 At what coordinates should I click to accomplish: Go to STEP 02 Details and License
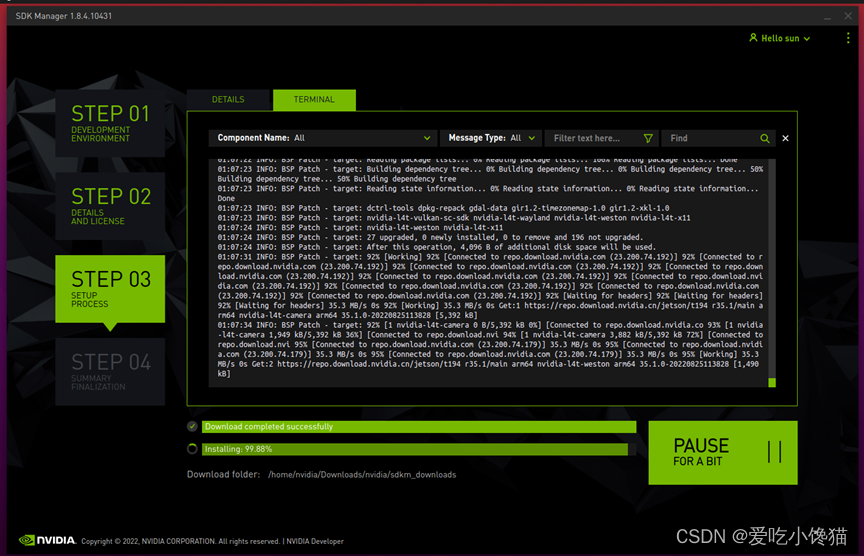click(x=110, y=206)
